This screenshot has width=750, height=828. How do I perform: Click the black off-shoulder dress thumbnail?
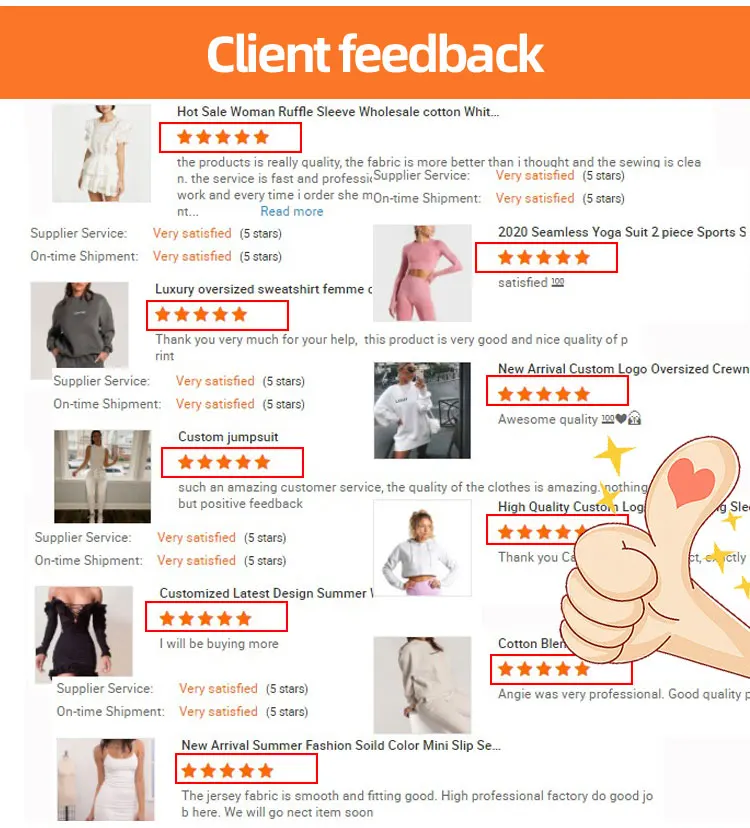click(x=83, y=634)
